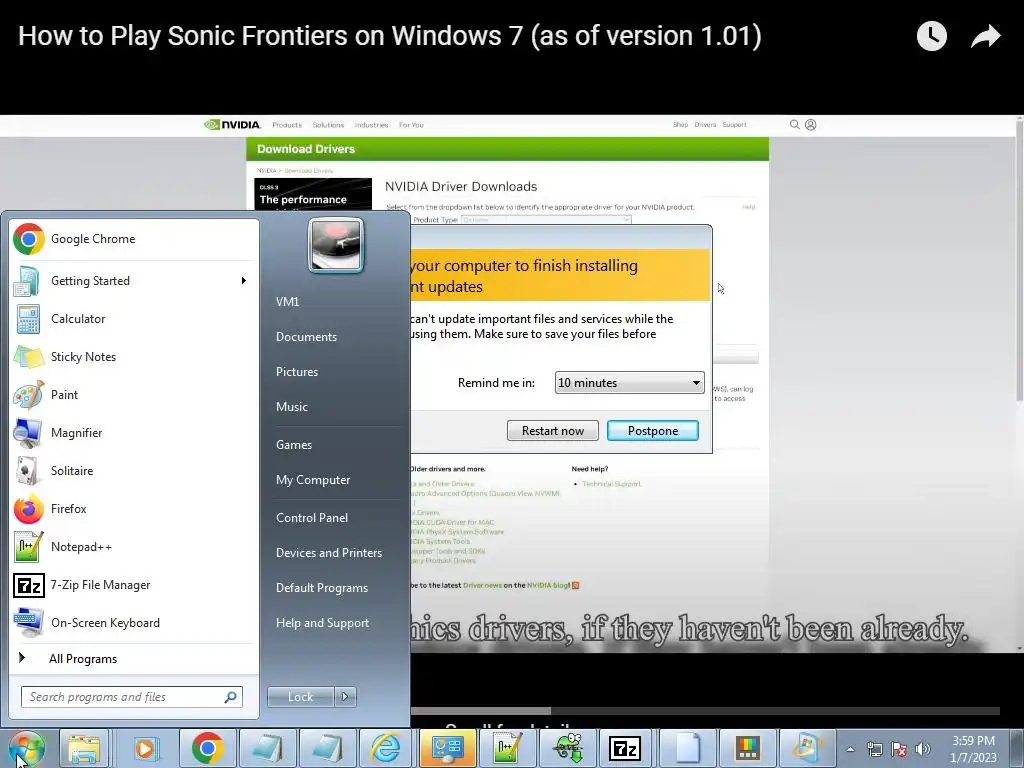Click the volume speaker tray icon
1024x768 pixels.
tap(922, 749)
